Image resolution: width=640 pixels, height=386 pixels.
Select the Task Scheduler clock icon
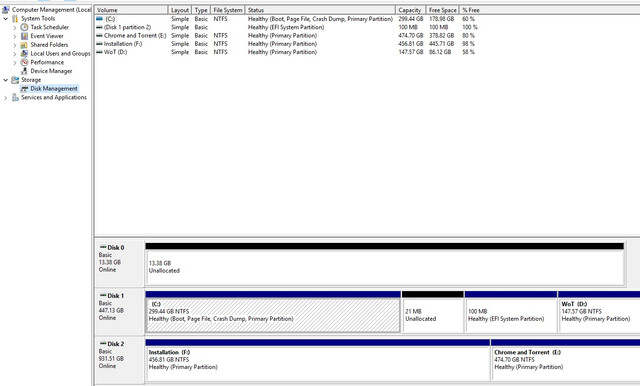pos(24,27)
